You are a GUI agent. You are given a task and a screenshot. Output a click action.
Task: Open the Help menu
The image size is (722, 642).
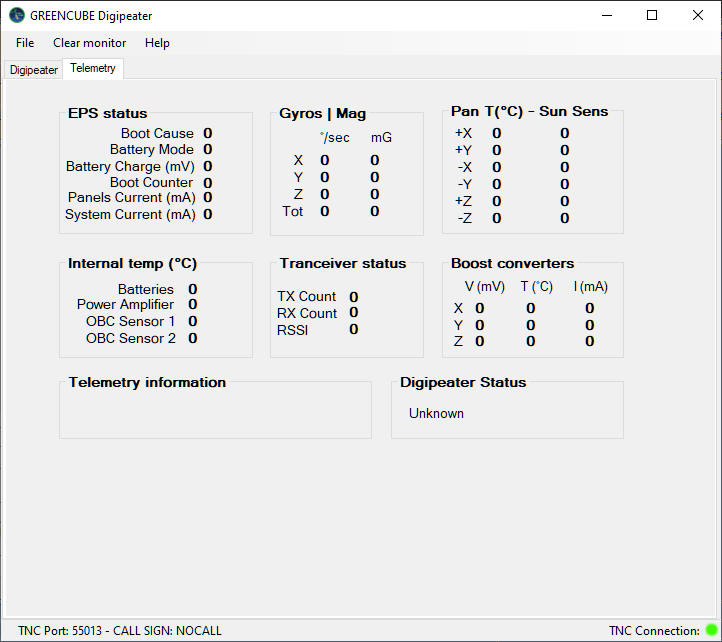[157, 43]
